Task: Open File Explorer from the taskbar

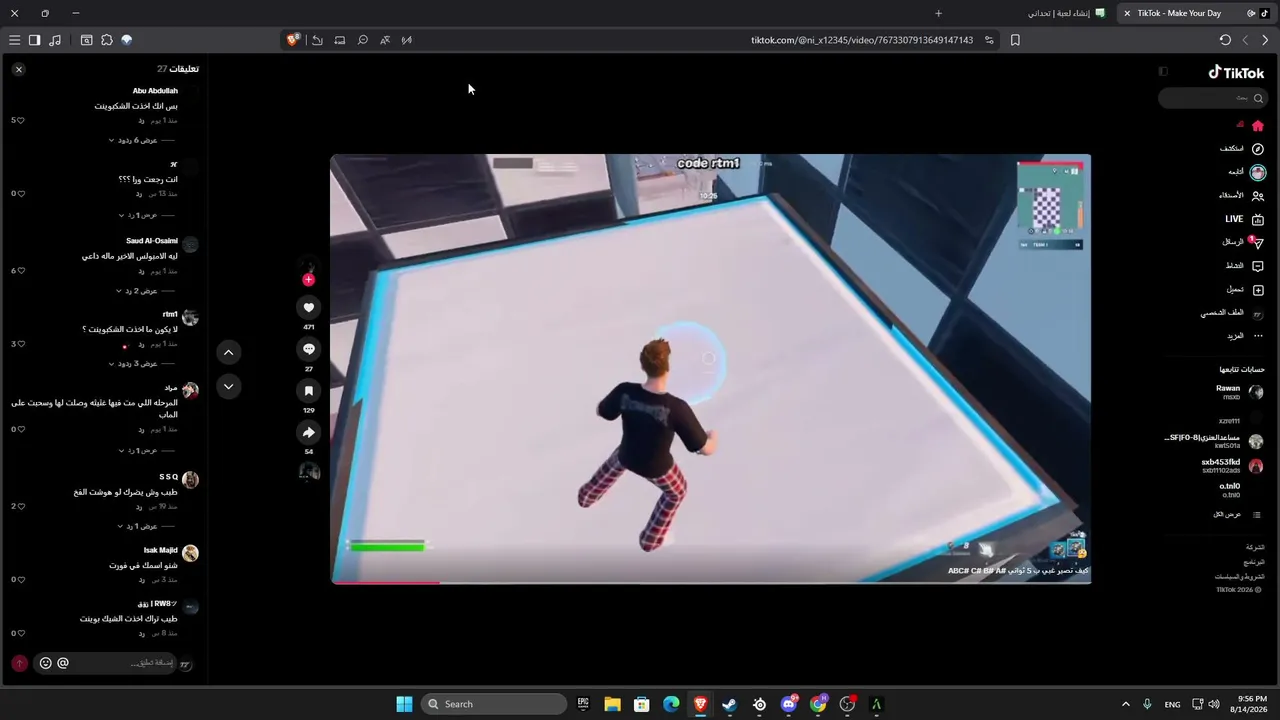Action: coord(612,704)
